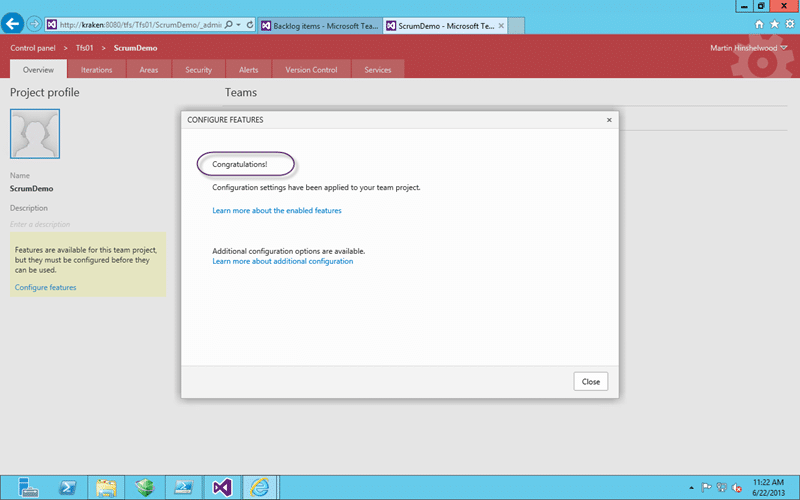Click the search magnifier in address bar

(x=229, y=24)
